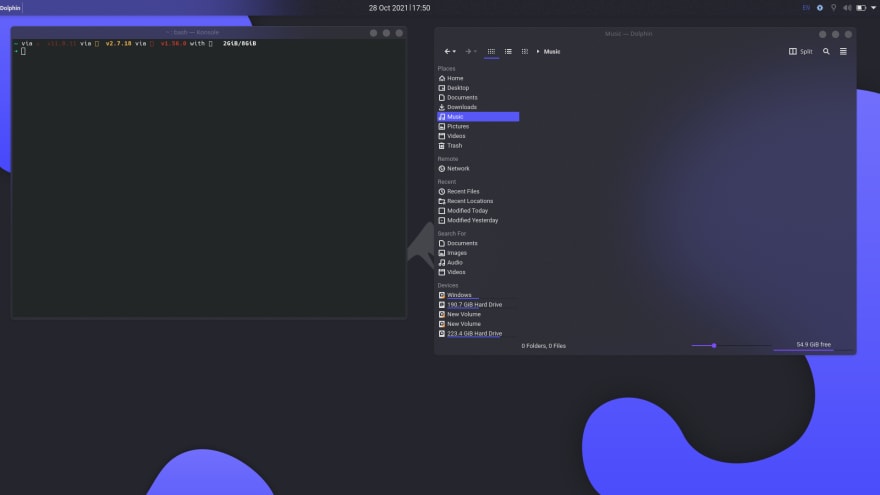Open the Dolphin hamburger menu
The width and height of the screenshot is (880, 495).
843,51
